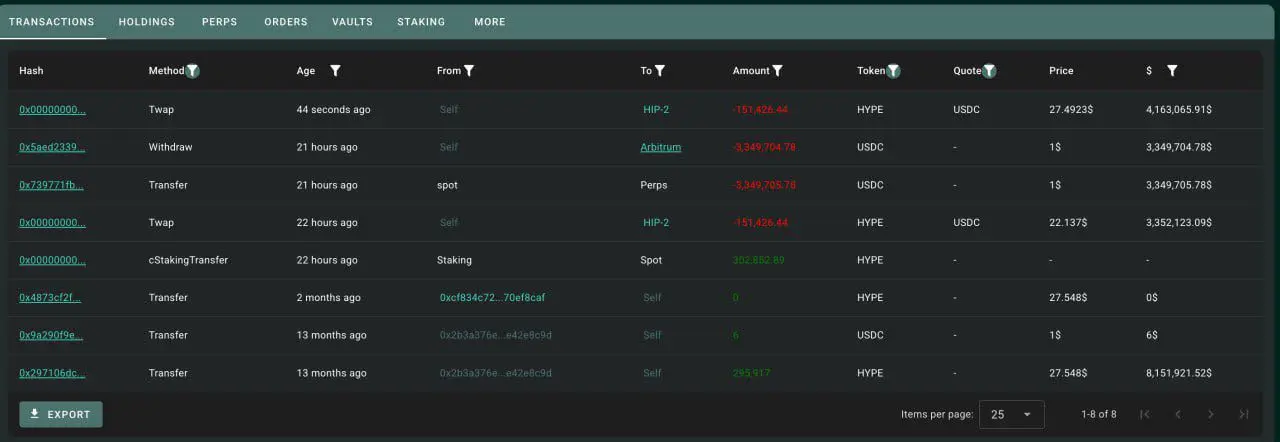Open hash link 0x297106dc transaction
Image resolution: width=1280 pixels, height=442 pixels.
(x=52, y=373)
